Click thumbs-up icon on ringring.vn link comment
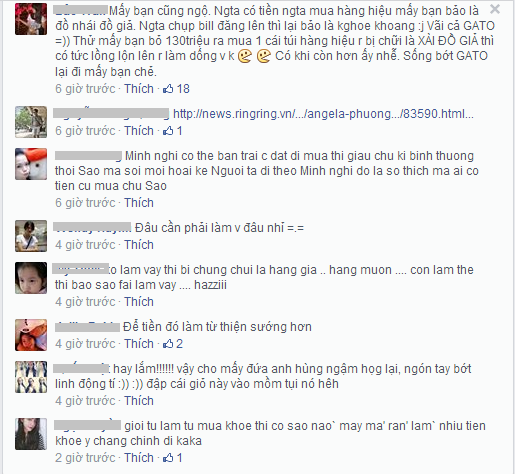 click(x=168, y=131)
